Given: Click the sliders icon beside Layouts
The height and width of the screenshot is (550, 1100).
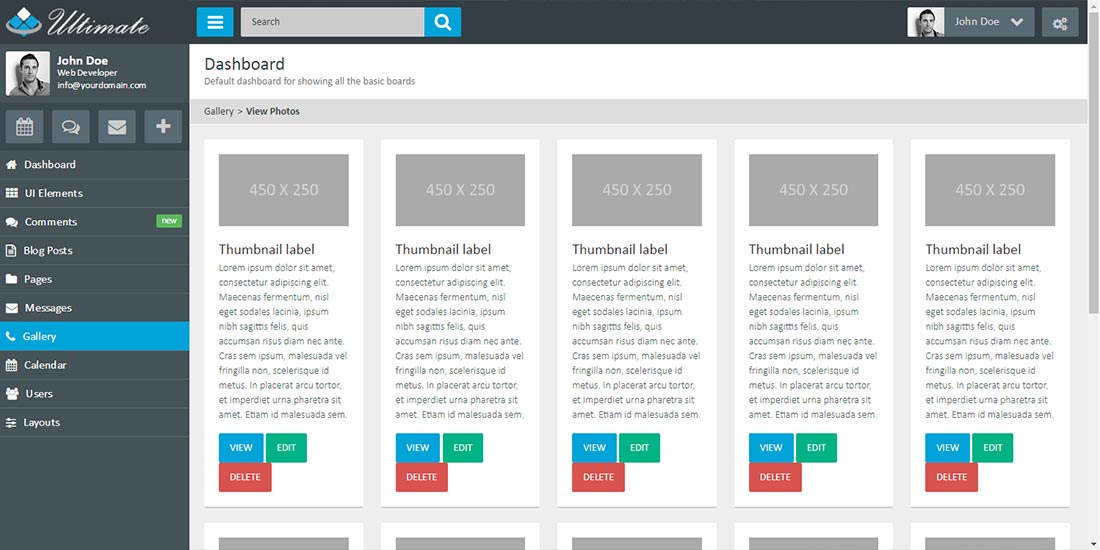Looking at the screenshot, I should pos(11,422).
